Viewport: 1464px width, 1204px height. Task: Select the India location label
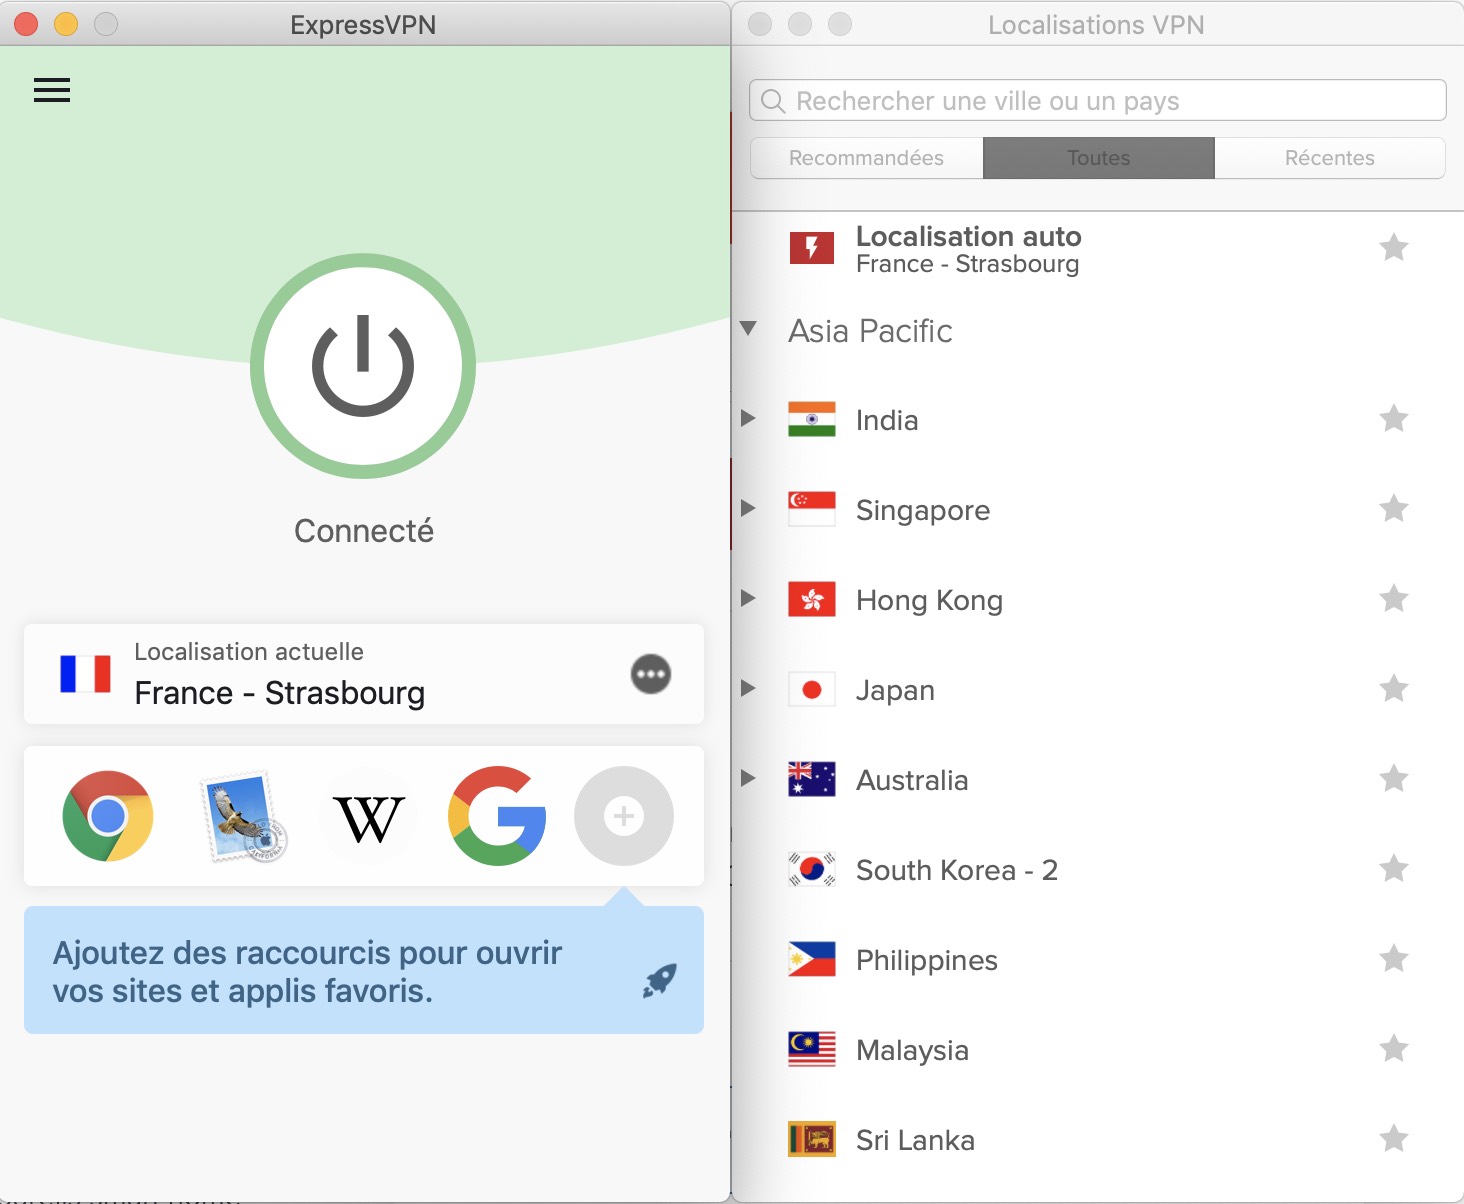click(x=887, y=420)
